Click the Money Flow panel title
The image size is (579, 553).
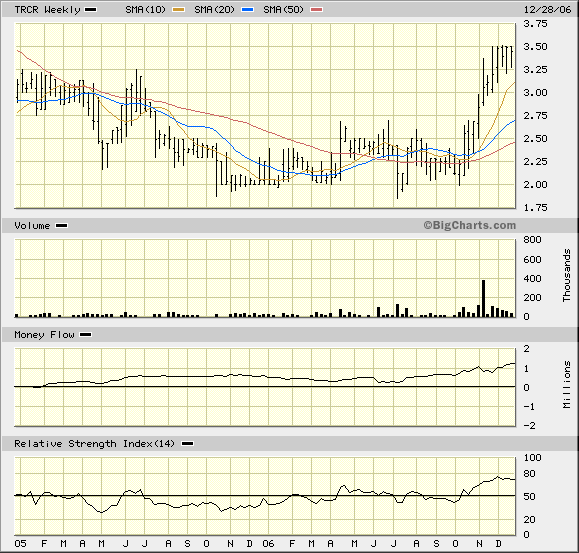(x=44, y=334)
